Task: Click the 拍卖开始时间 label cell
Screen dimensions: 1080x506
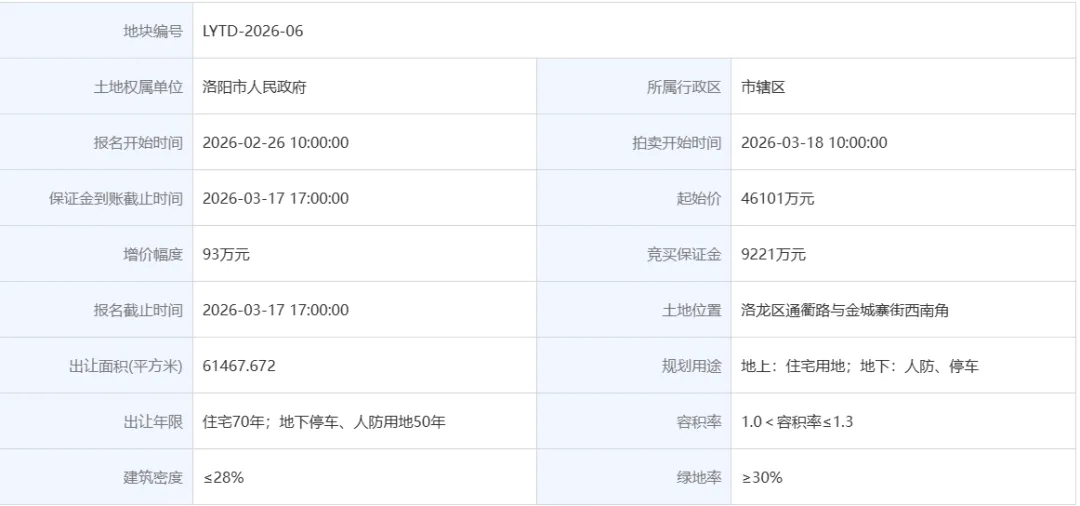Action: click(634, 143)
